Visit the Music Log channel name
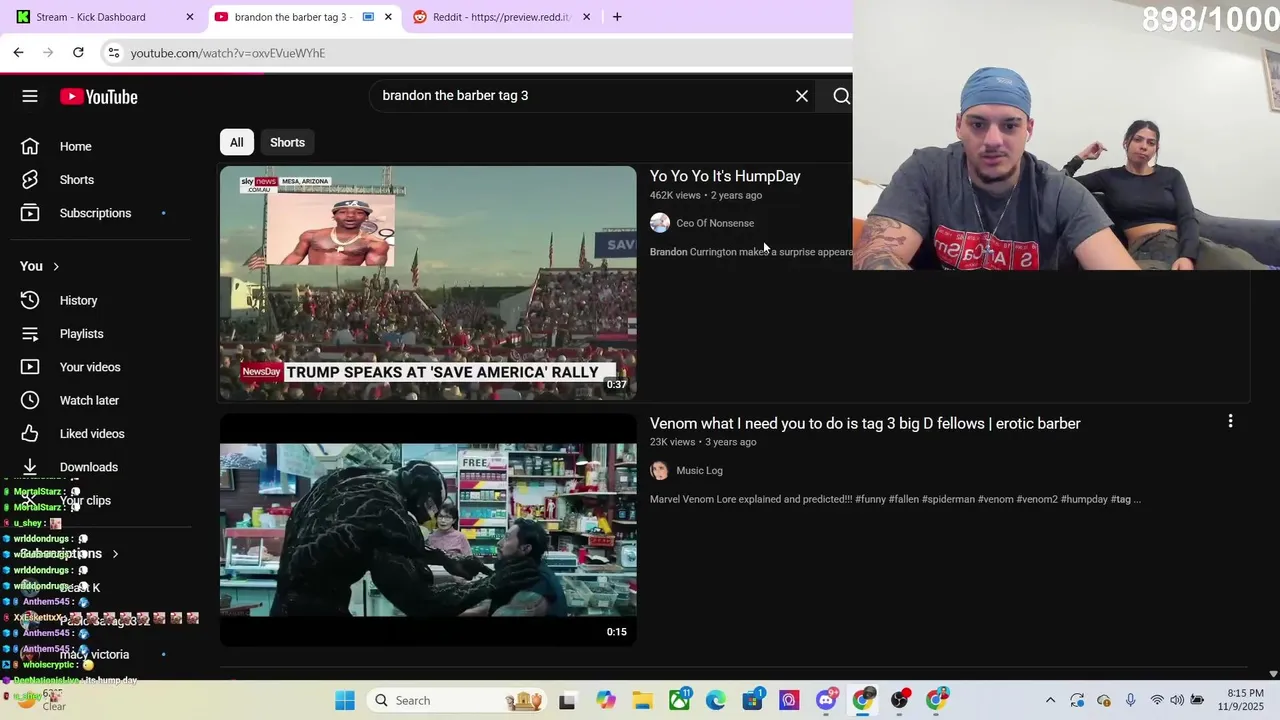This screenshot has width=1280, height=720. tap(699, 470)
